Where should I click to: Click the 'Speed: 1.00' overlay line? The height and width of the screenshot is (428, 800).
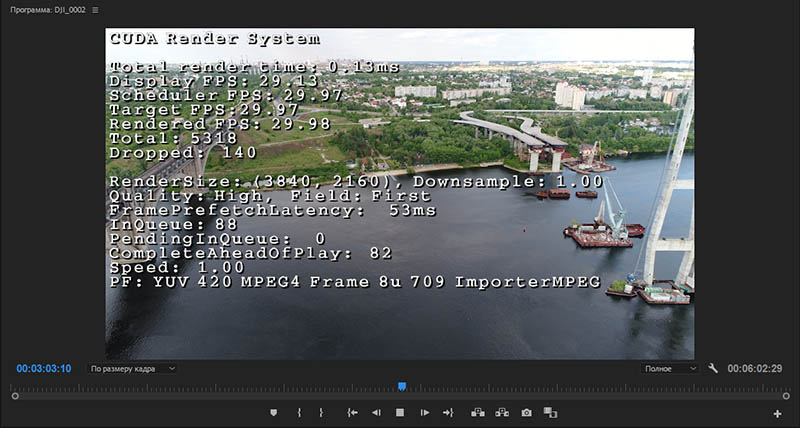(x=177, y=268)
